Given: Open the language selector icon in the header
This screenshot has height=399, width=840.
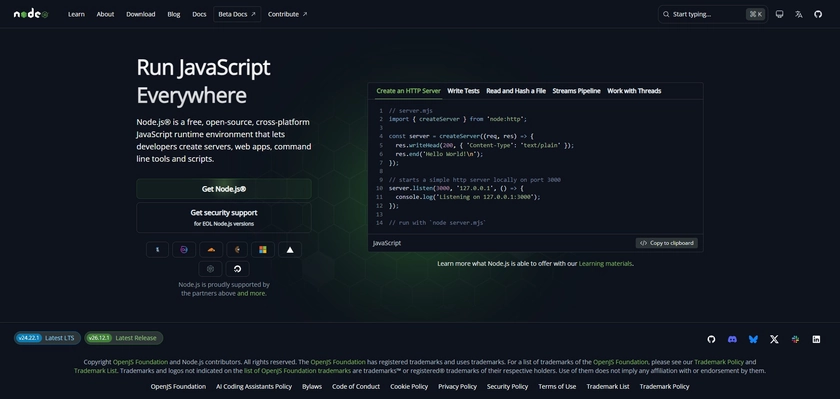Looking at the screenshot, I should (x=799, y=14).
